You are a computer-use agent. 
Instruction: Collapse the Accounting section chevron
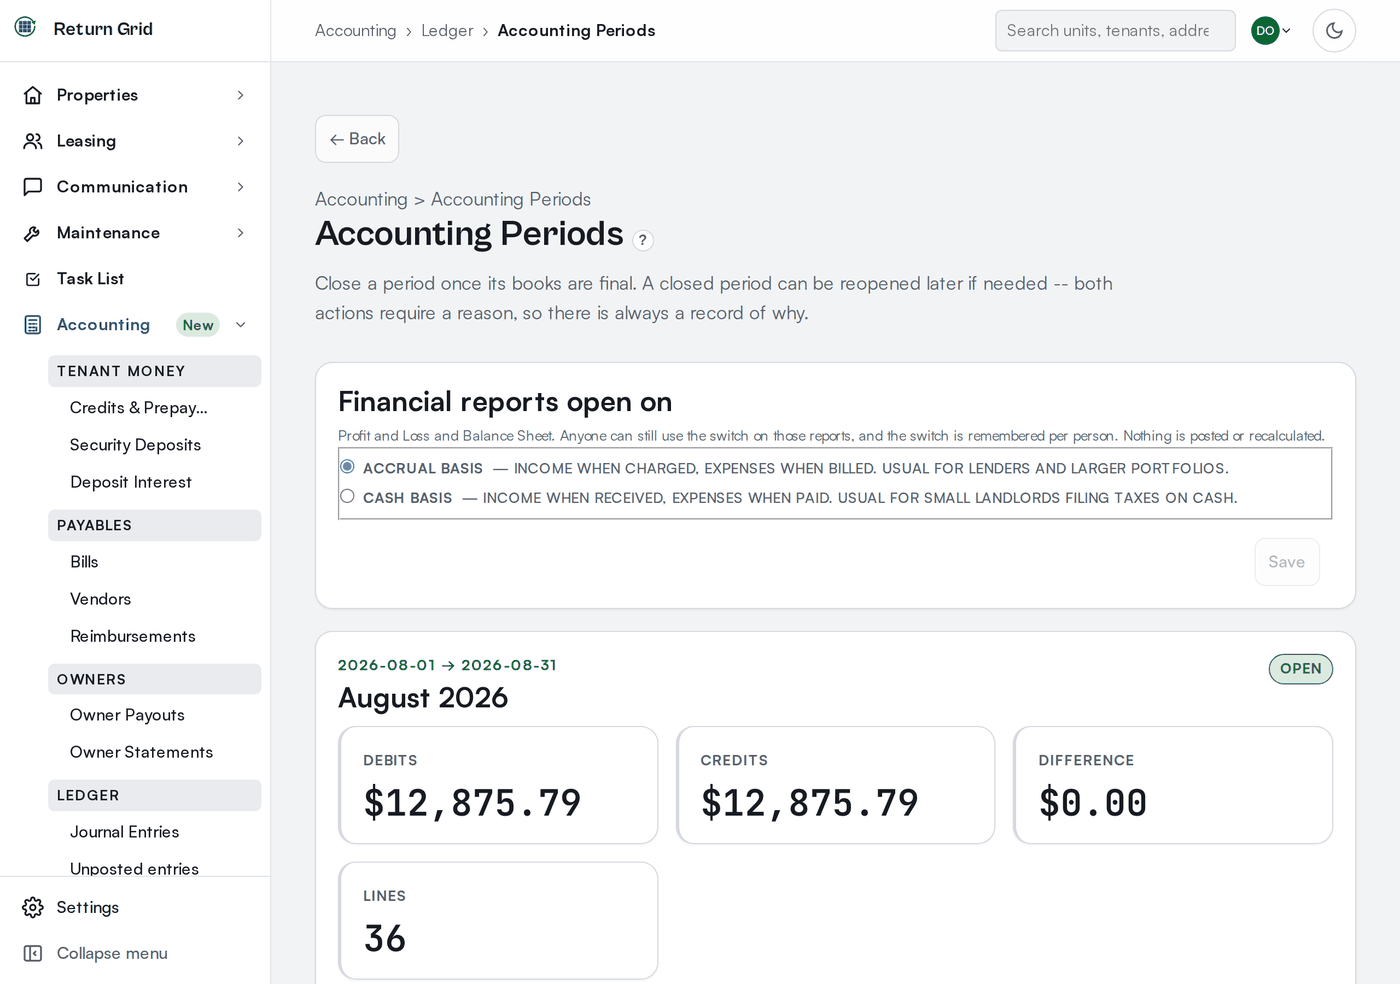[240, 325]
